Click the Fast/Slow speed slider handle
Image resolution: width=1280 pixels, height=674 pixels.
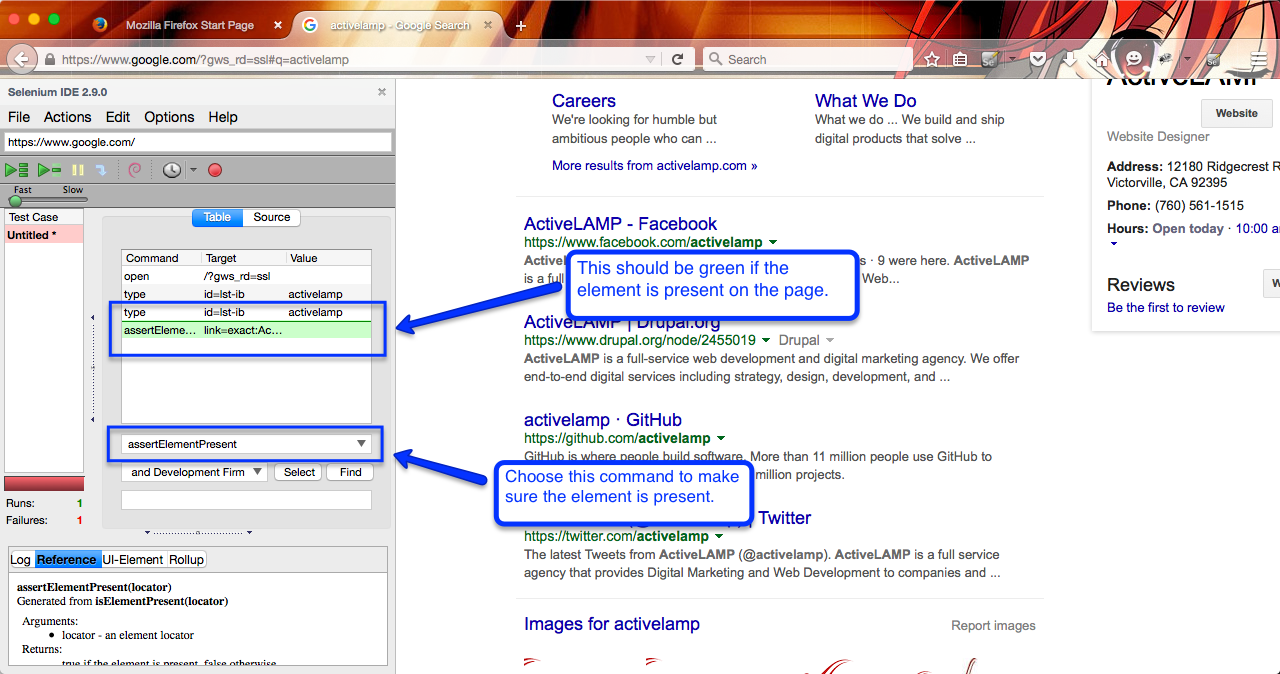(x=15, y=201)
